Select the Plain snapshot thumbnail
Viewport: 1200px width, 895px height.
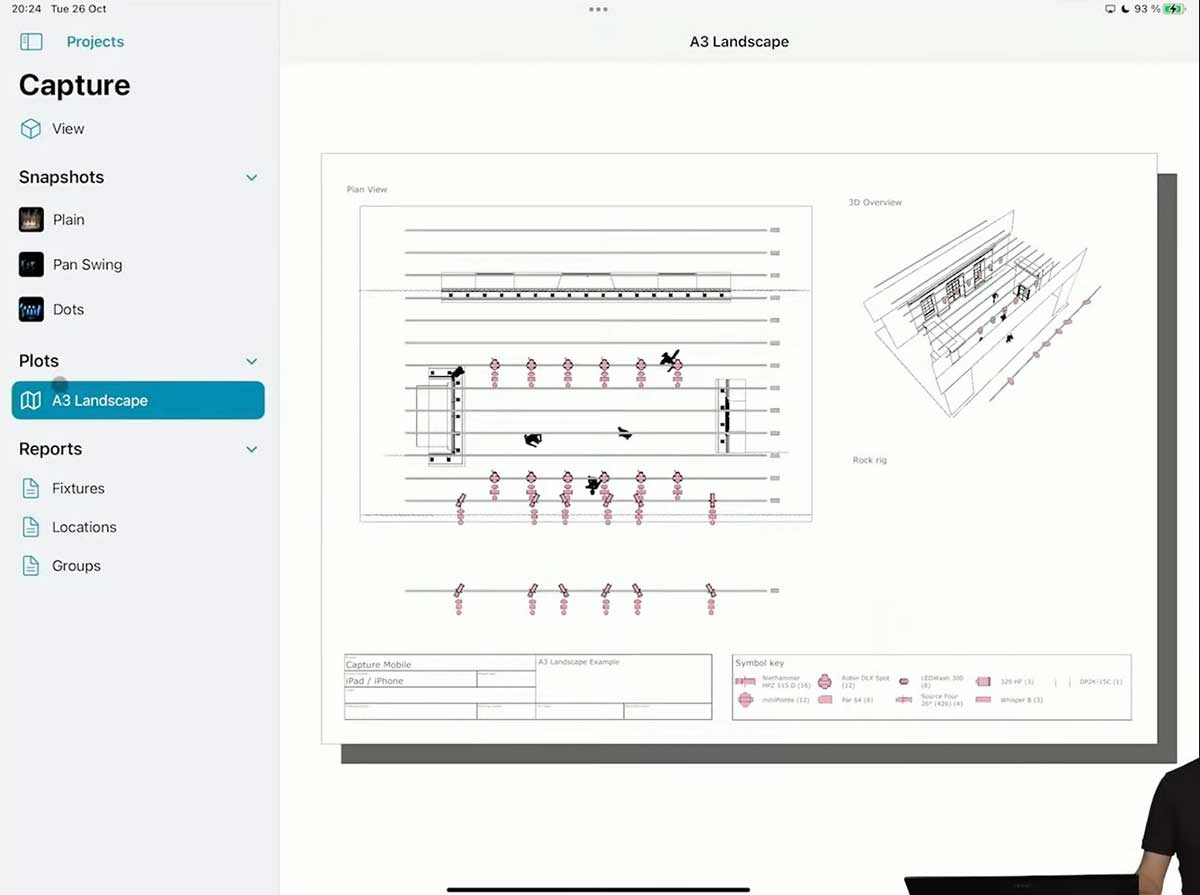click(x=31, y=220)
